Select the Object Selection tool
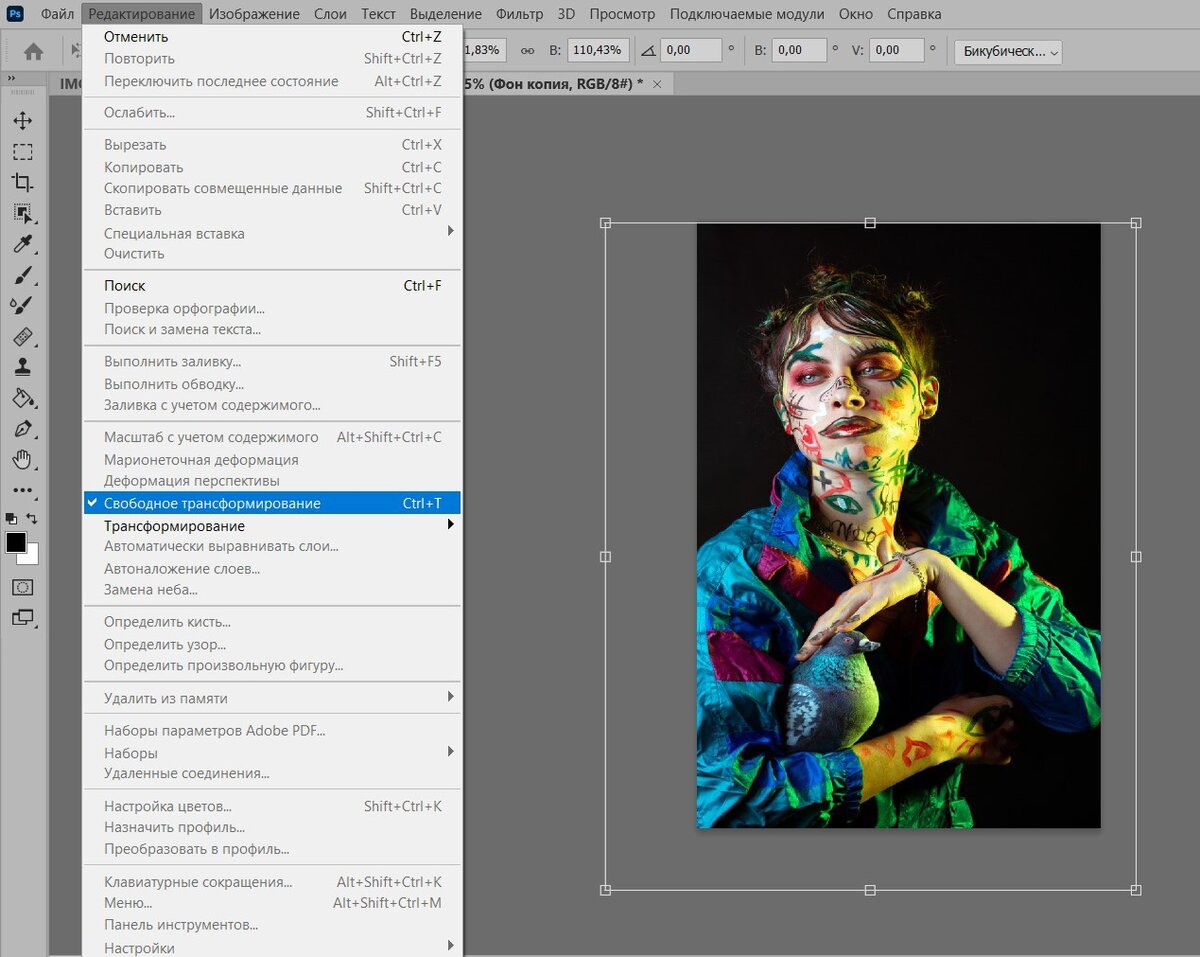 (22, 213)
